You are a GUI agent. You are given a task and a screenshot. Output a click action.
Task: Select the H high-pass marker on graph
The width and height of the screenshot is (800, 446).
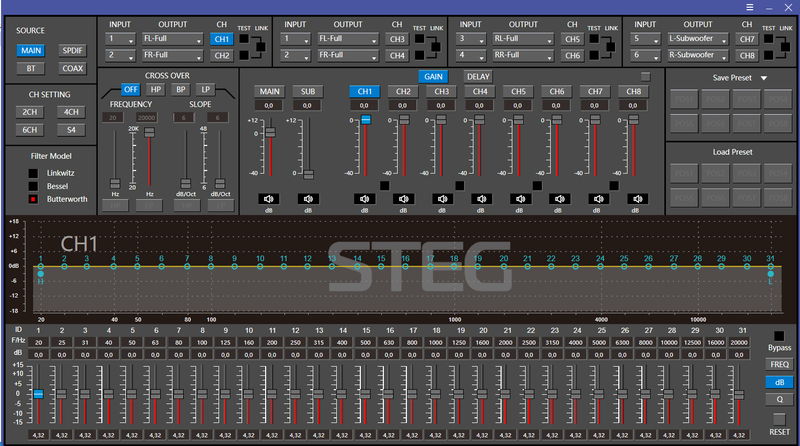point(41,275)
